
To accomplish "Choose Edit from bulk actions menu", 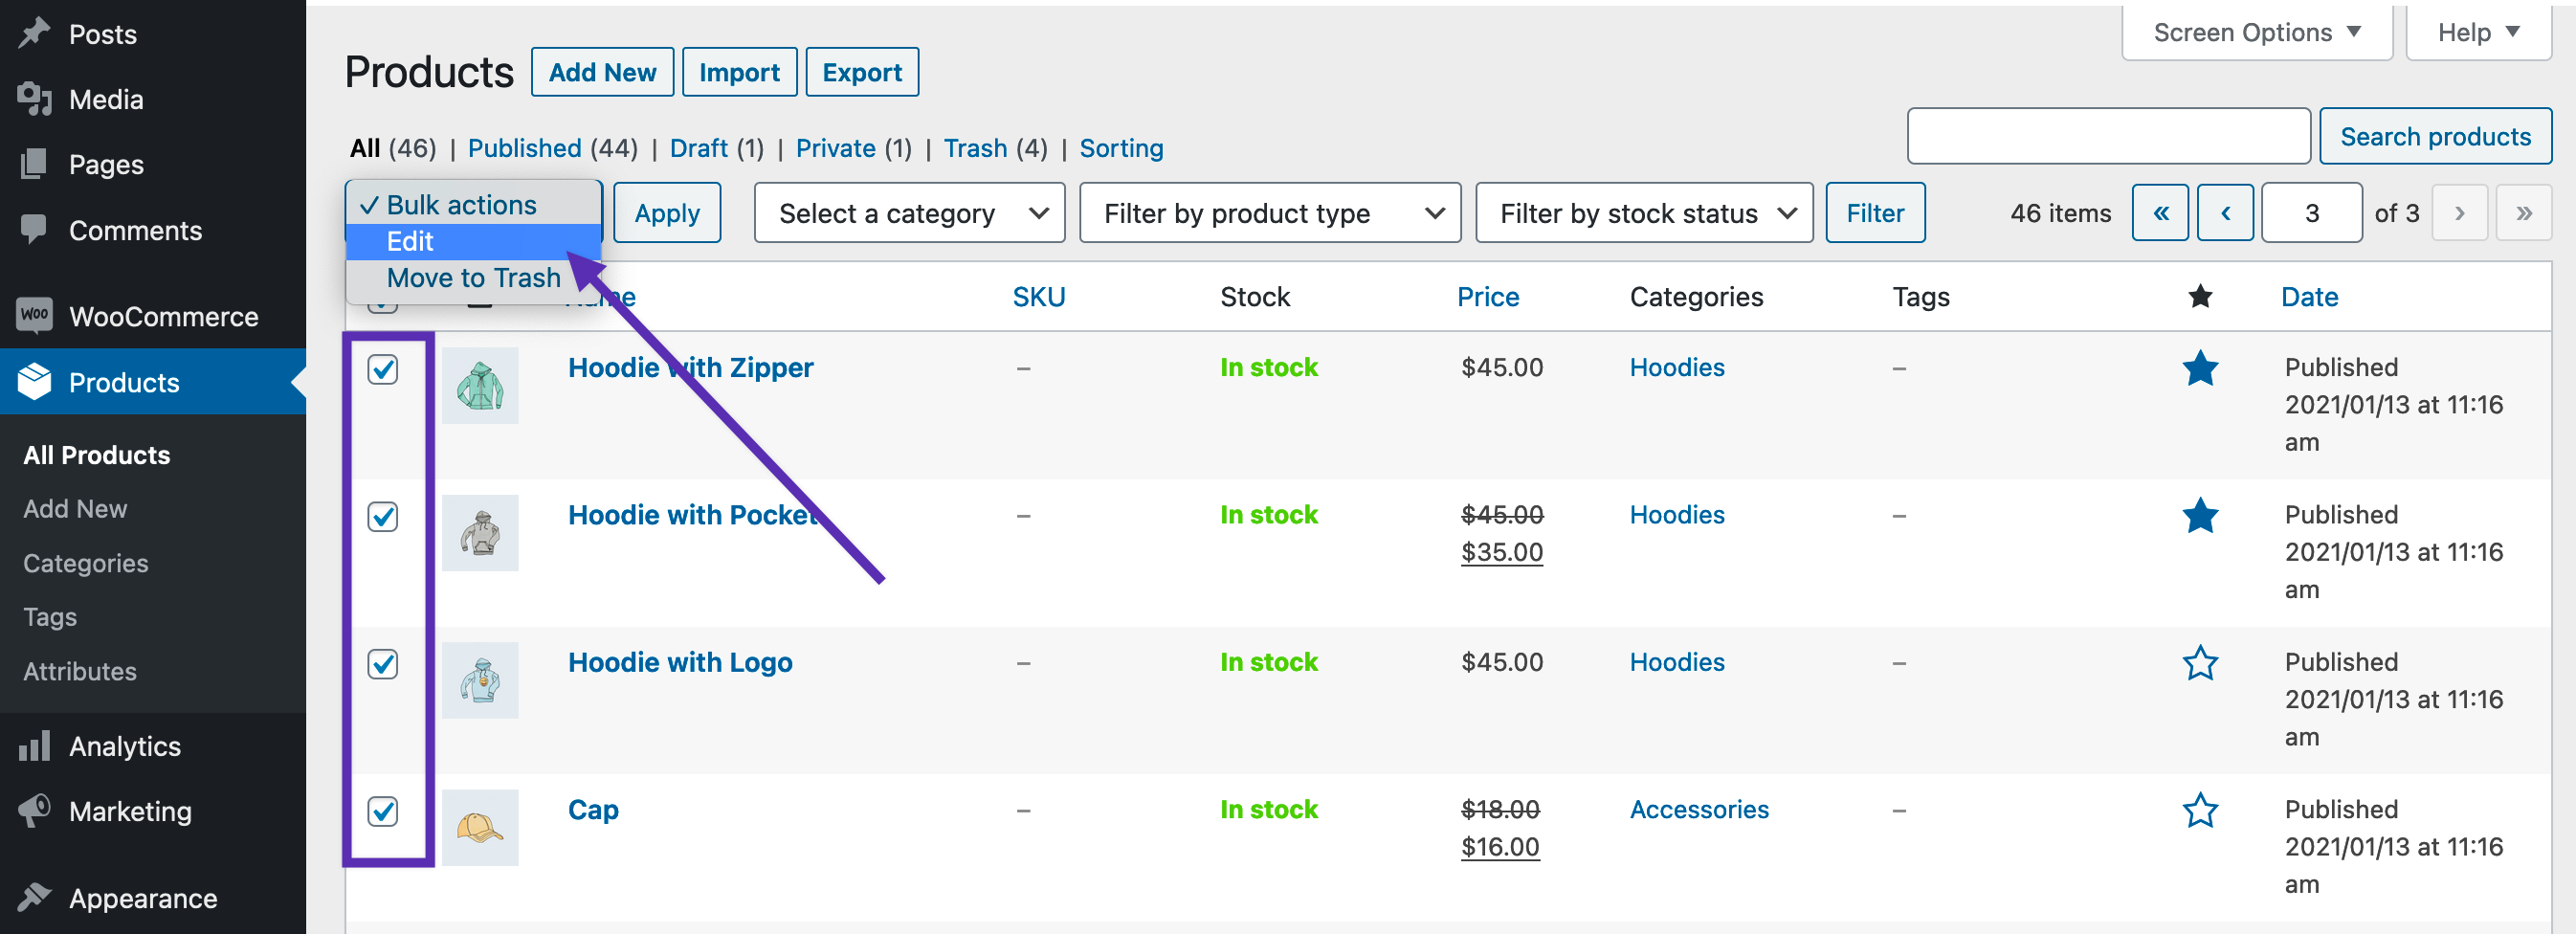I will 410,241.
